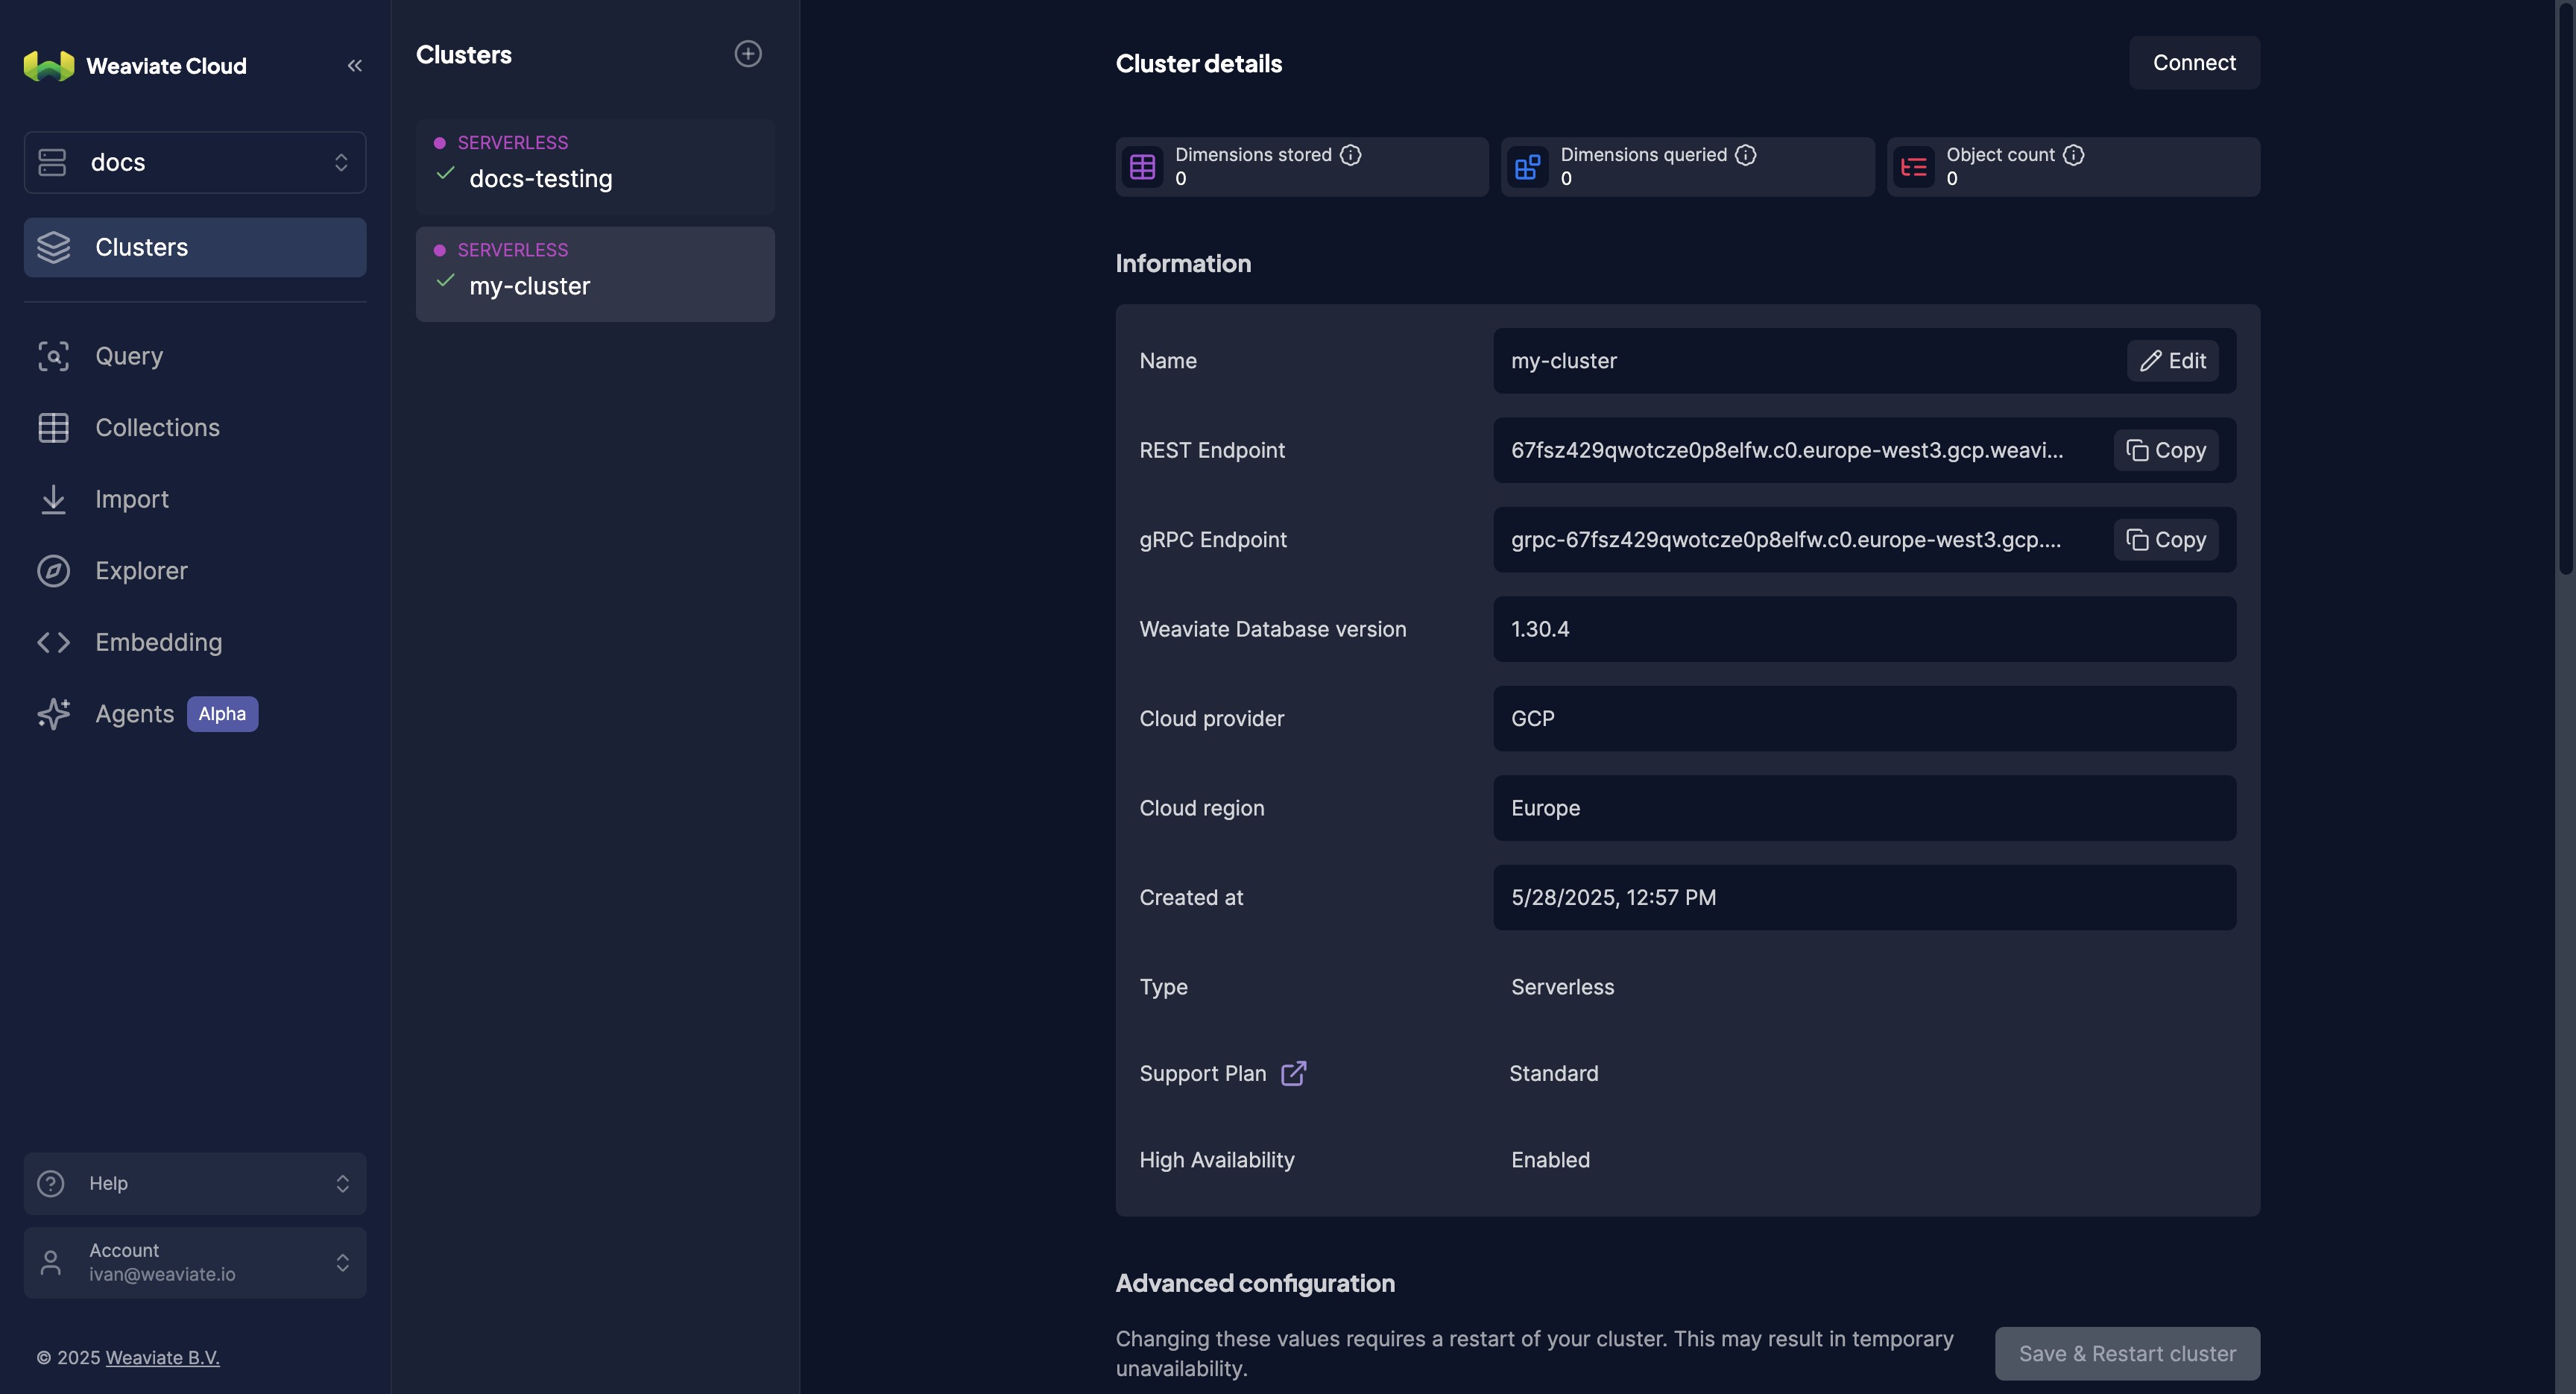Select the my-cluster cluster
Image resolution: width=2576 pixels, height=1394 pixels.
point(595,274)
